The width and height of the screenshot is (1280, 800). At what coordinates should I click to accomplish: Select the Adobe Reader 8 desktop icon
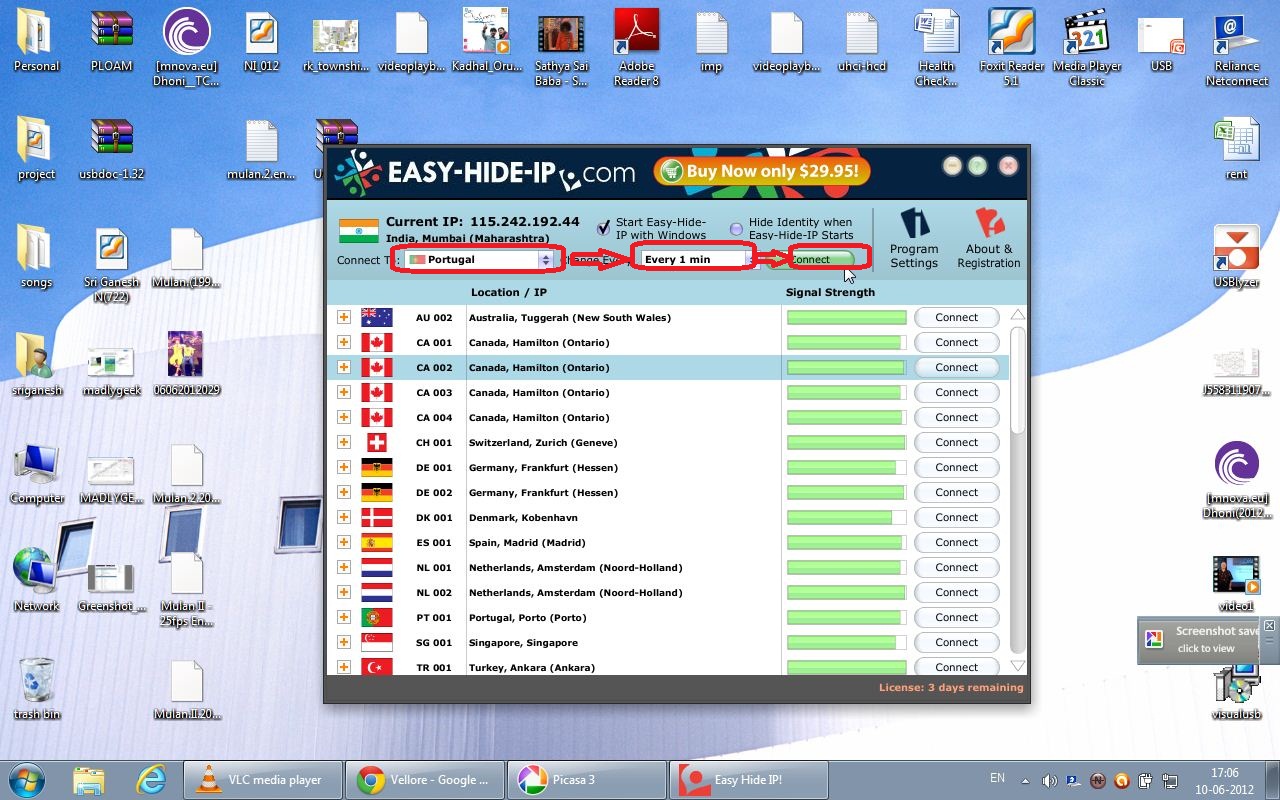(637, 47)
